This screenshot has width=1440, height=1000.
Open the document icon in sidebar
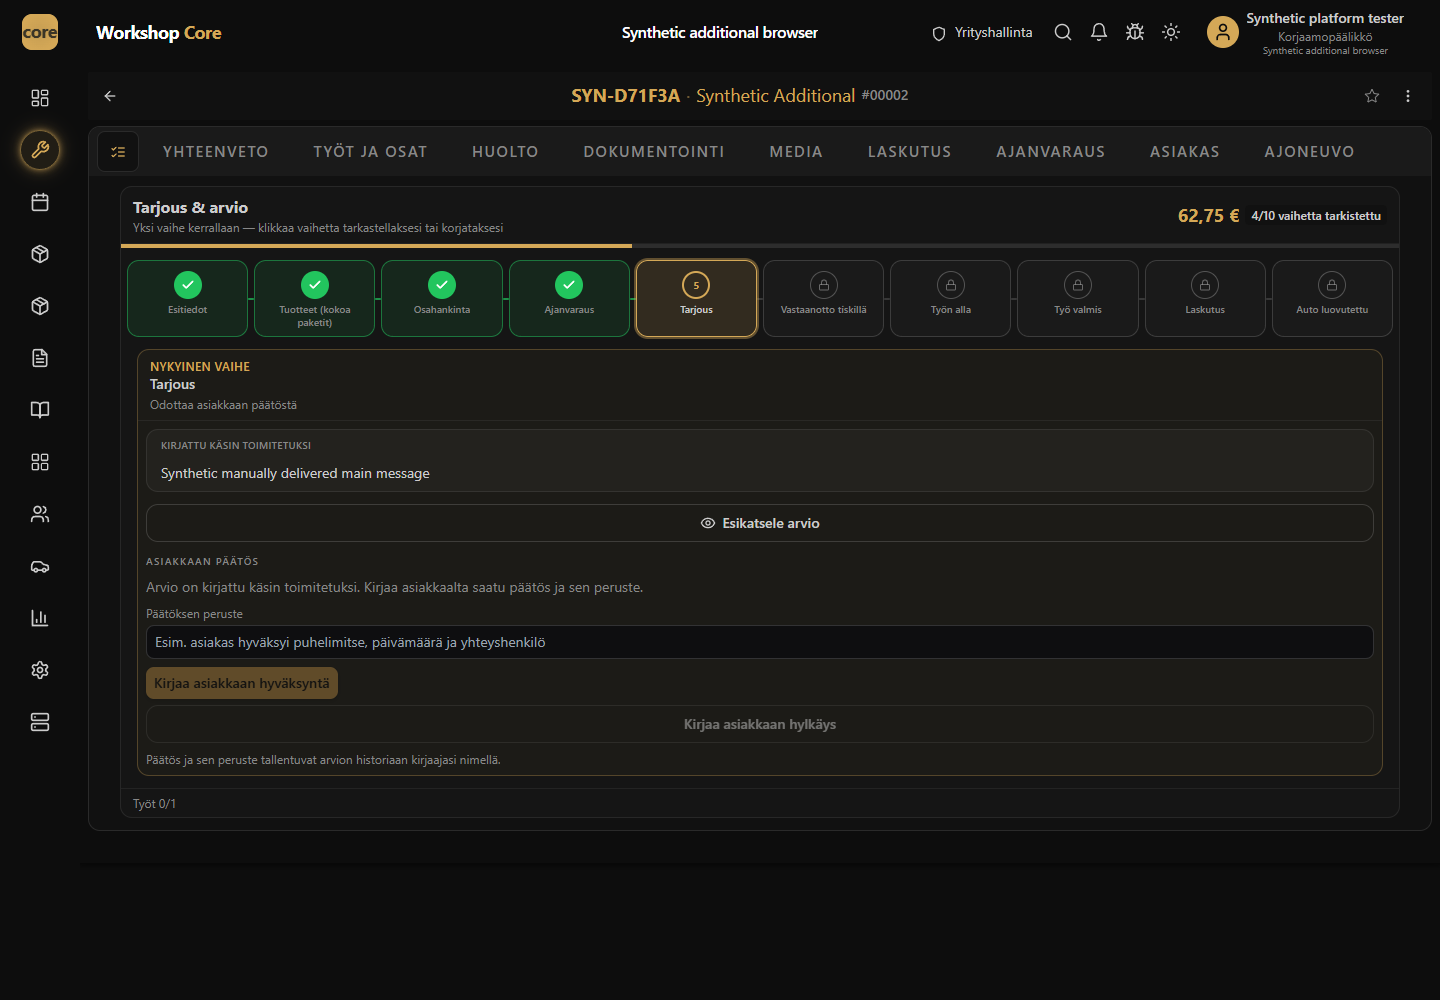(x=40, y=358)
